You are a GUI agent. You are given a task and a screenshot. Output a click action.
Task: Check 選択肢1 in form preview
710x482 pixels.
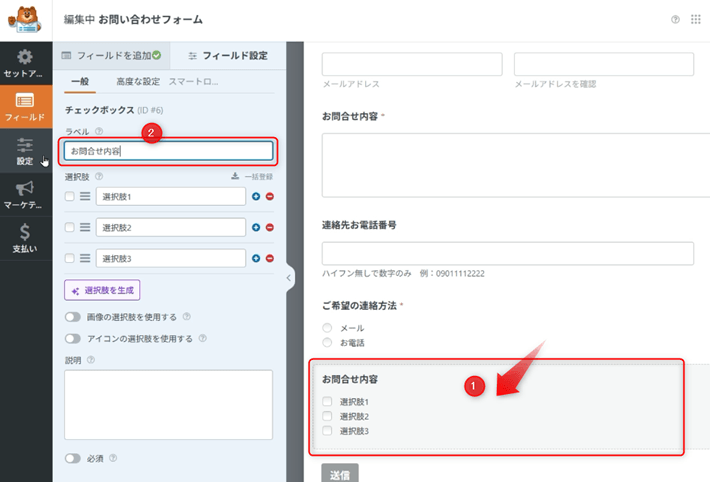click(327, 401)
